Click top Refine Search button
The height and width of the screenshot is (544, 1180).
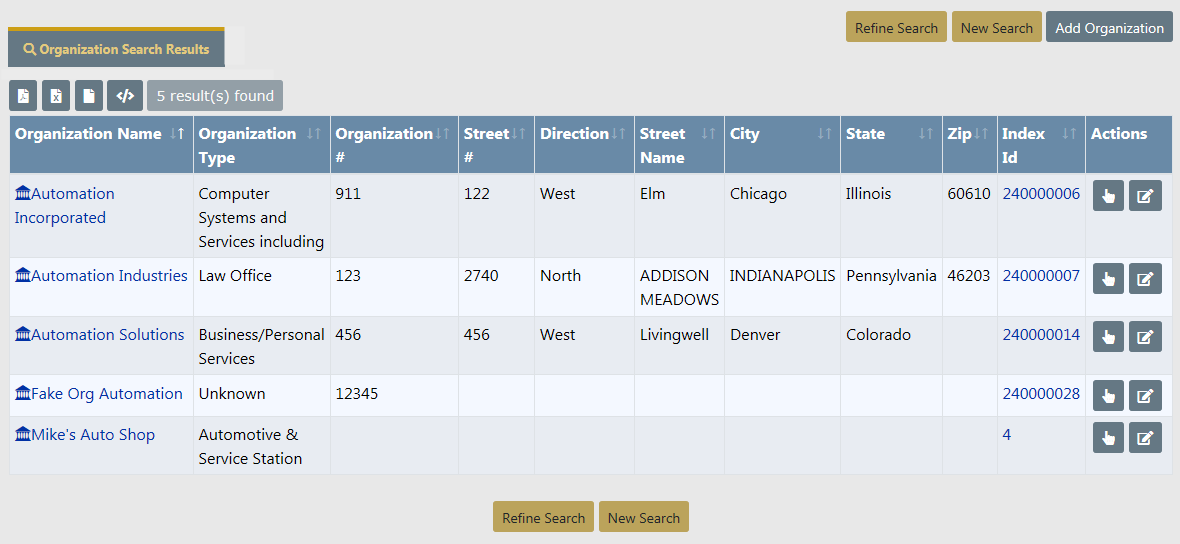[x=896, y=28]
